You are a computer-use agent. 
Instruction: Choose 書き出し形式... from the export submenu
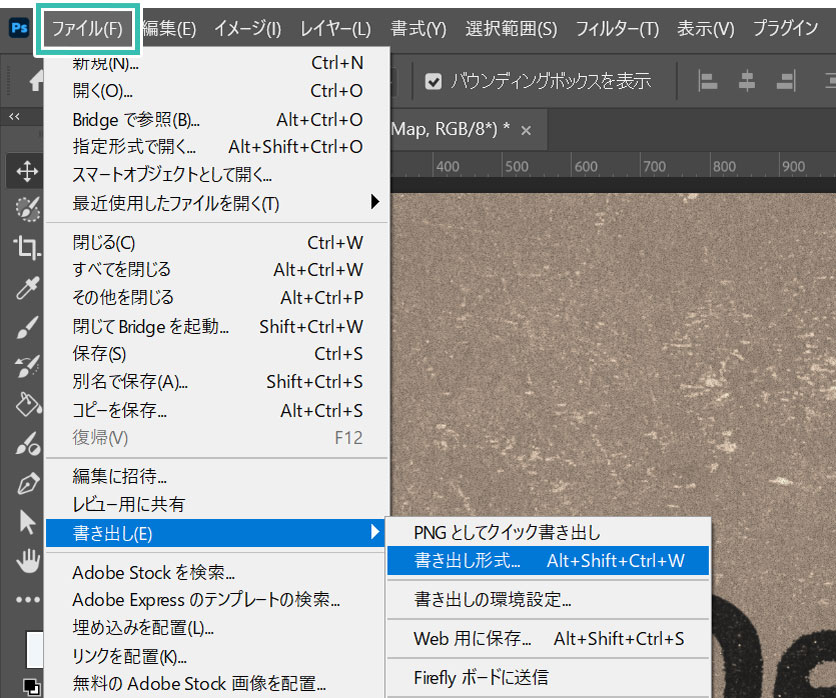pos(548,560)
